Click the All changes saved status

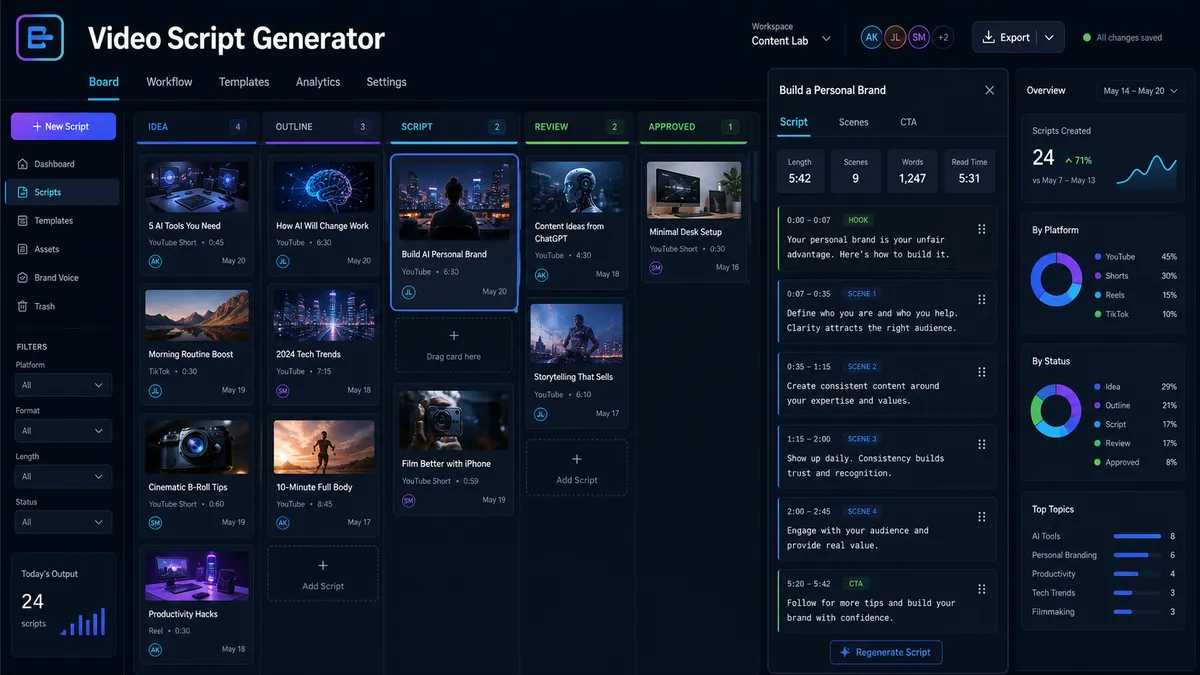coord(1122,38)
